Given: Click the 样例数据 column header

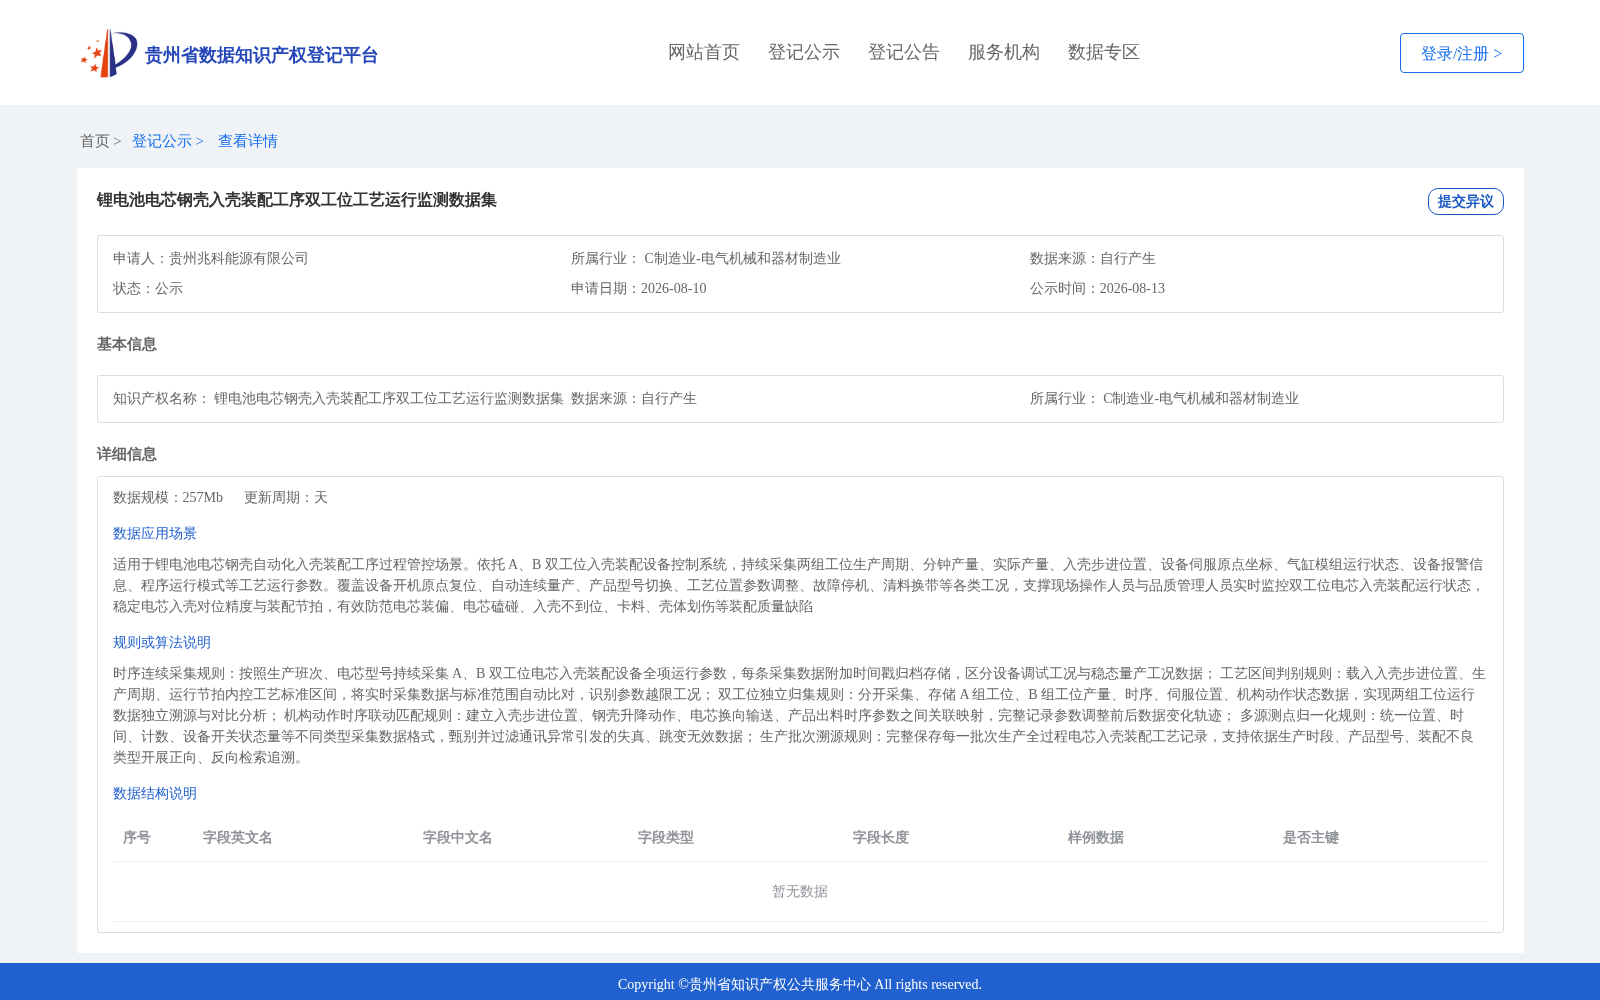Looking at the screenshot, I should pos(1096,837).
